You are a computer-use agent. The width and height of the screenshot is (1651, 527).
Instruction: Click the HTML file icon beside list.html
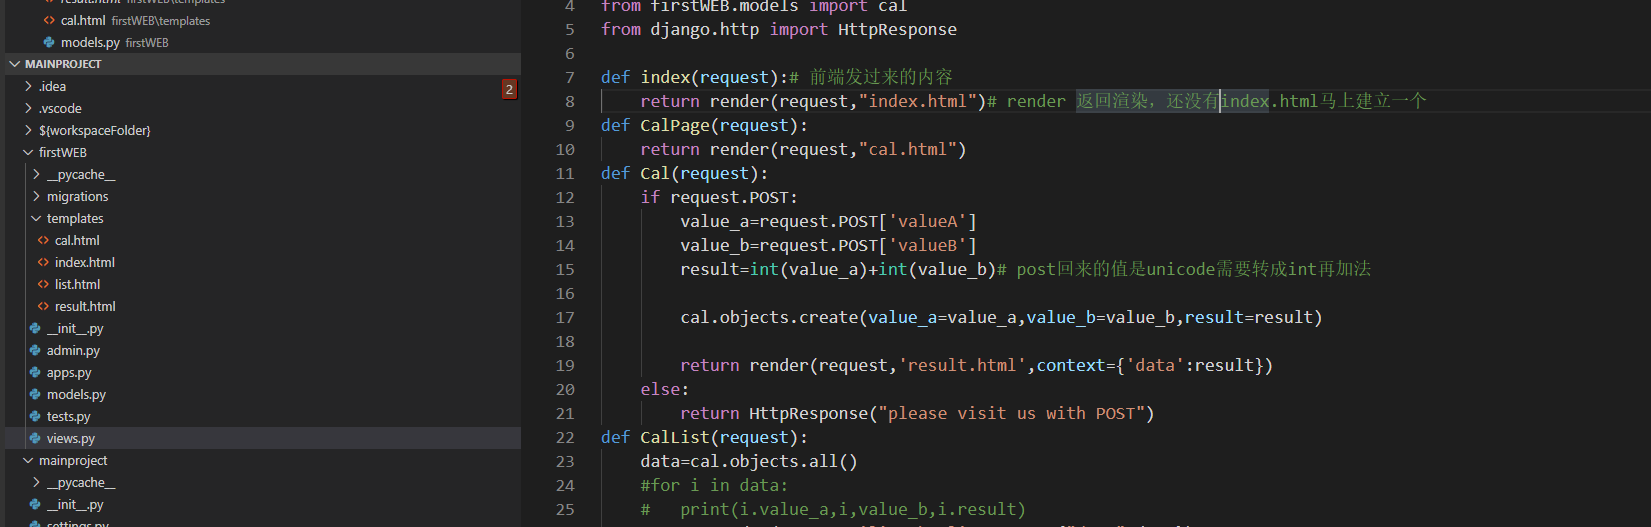43,285
